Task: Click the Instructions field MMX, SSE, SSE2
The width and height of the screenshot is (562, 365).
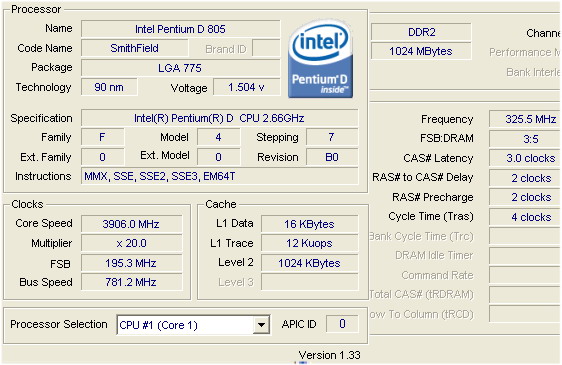Action: [x=219, y=176]
